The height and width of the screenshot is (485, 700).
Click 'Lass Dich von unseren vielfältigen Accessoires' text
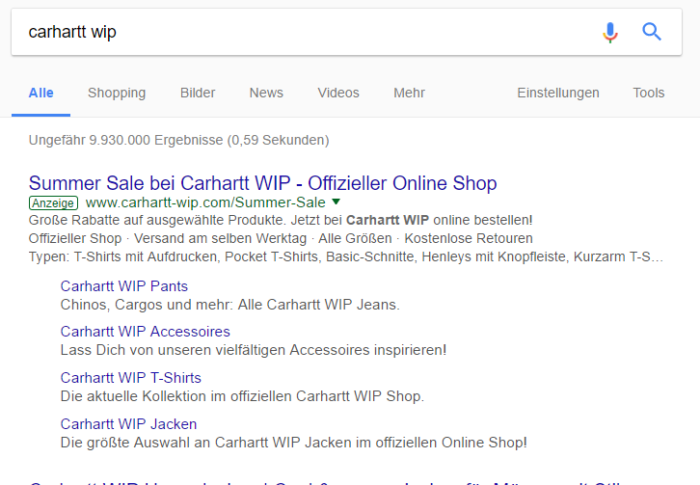point(253,350)
